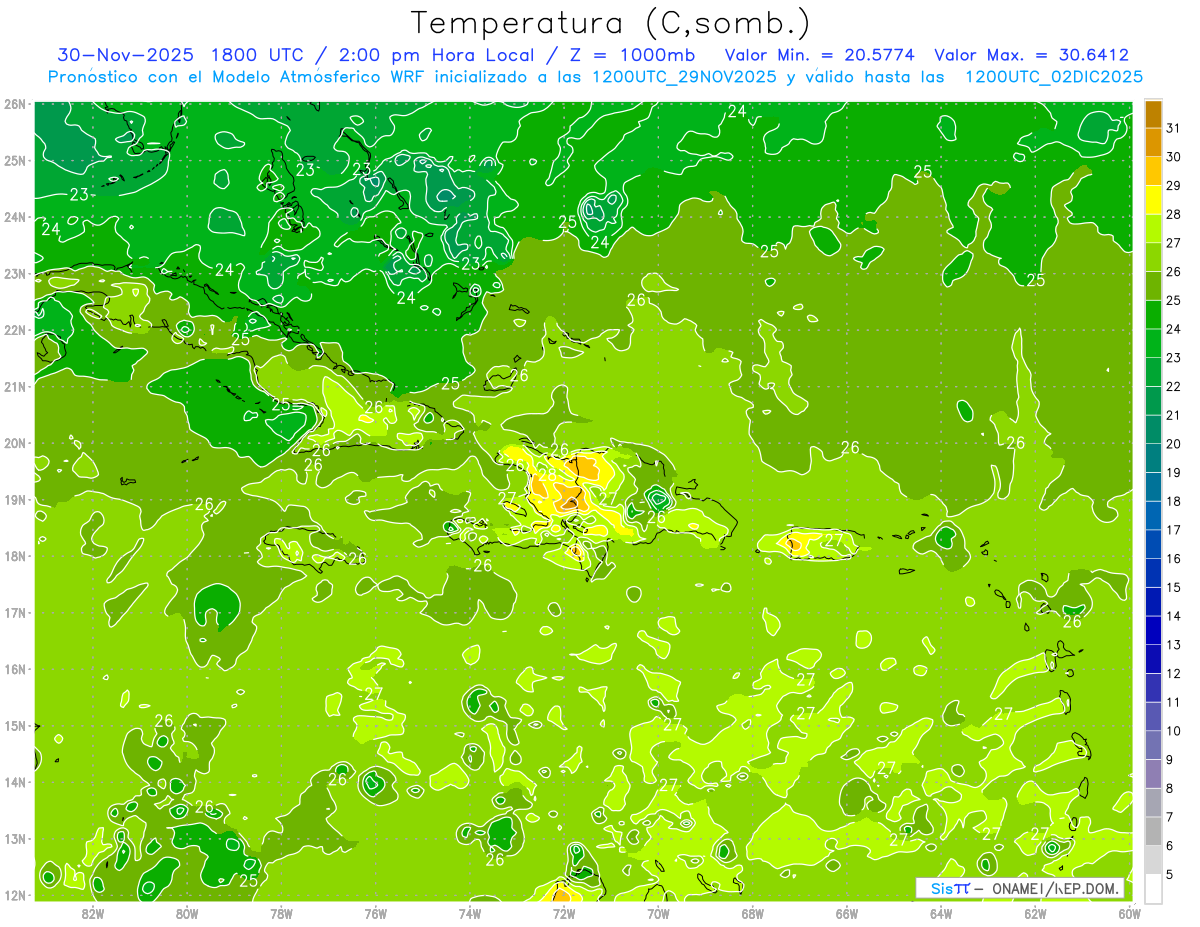This screenshot has height=927, width=1200.
Task: Click the 'Temperatura (C,somb.)' chart title
Action: click(611, 23)
